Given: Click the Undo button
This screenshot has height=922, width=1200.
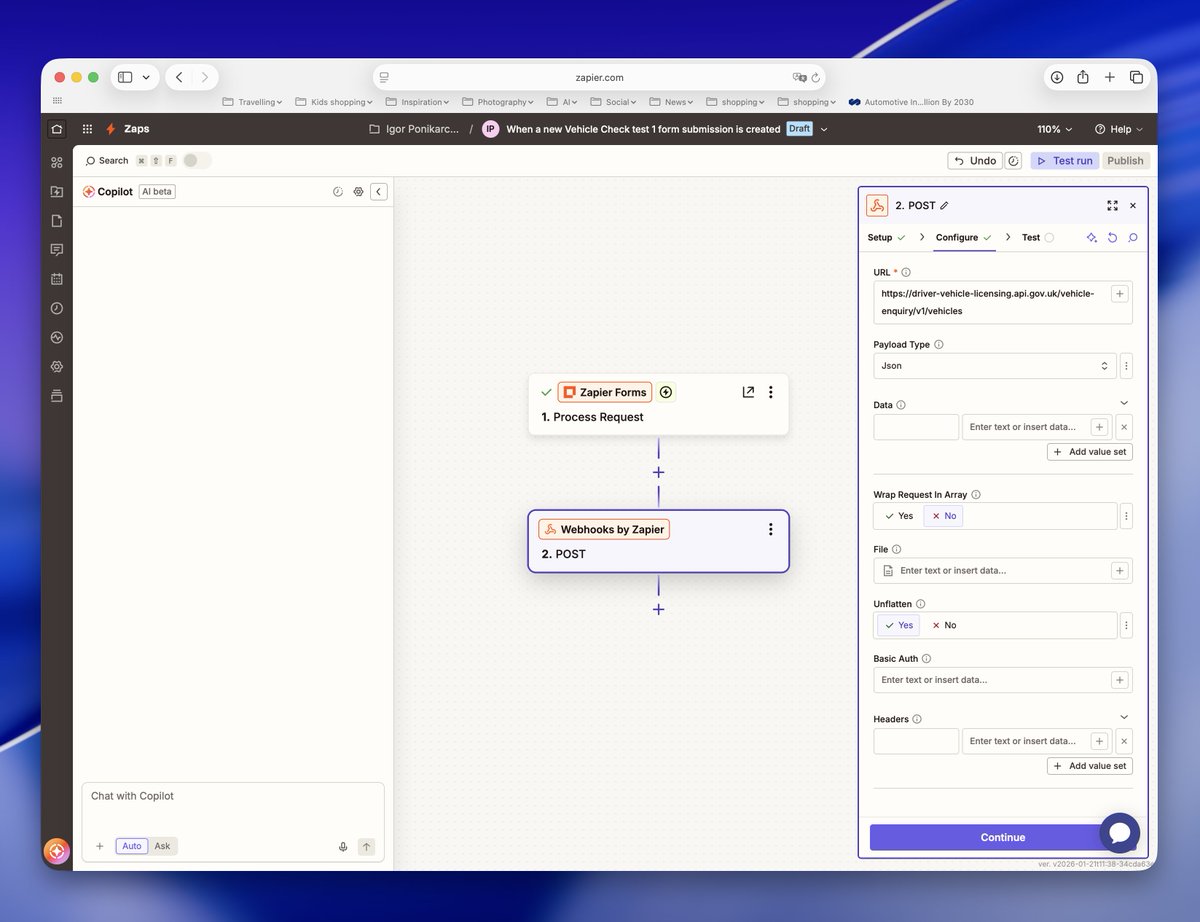Looking at the screenshot, I should click(975, 160).
